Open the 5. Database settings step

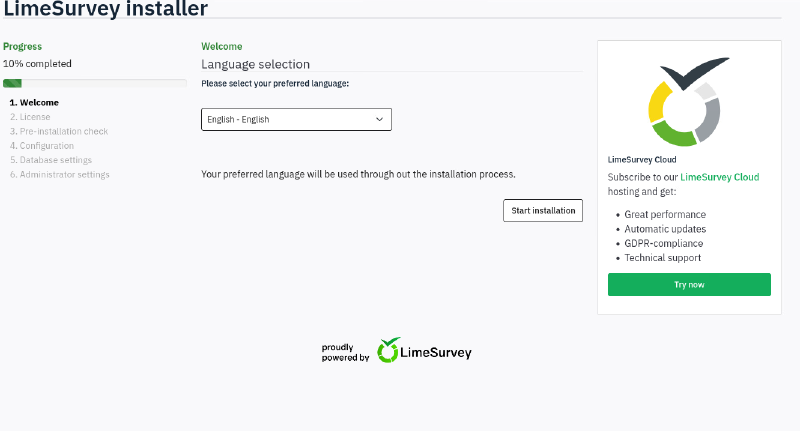pyautogui.click(x=50, y=160)
